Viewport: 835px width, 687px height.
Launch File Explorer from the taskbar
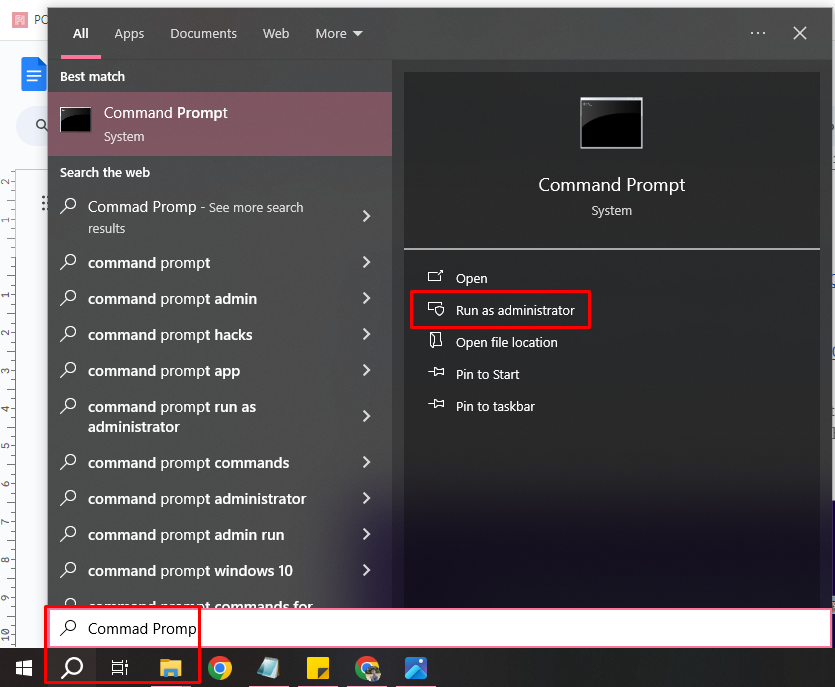[170, 668]
